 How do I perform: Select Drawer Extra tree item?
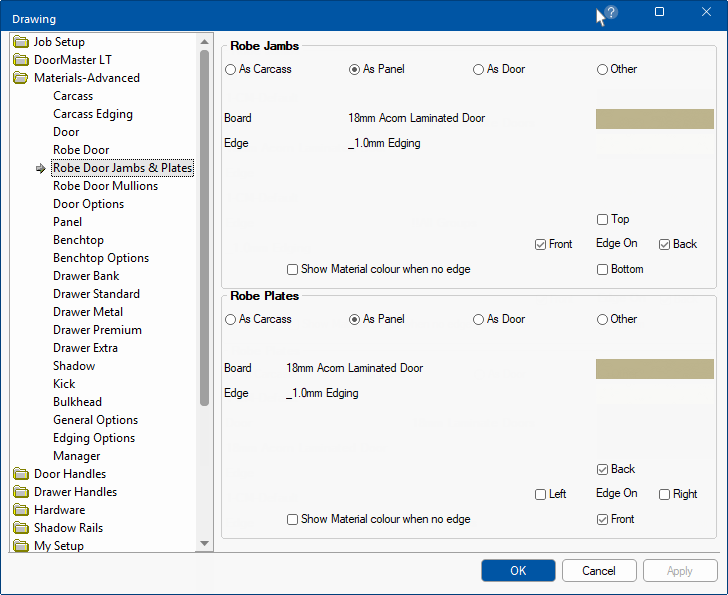coord(85,349)
